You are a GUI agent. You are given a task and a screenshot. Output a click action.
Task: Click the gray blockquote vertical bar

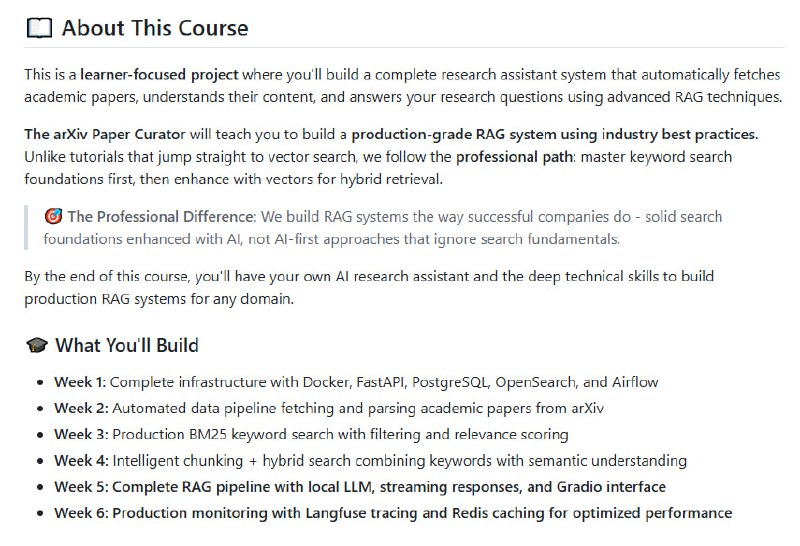point(27,227)
